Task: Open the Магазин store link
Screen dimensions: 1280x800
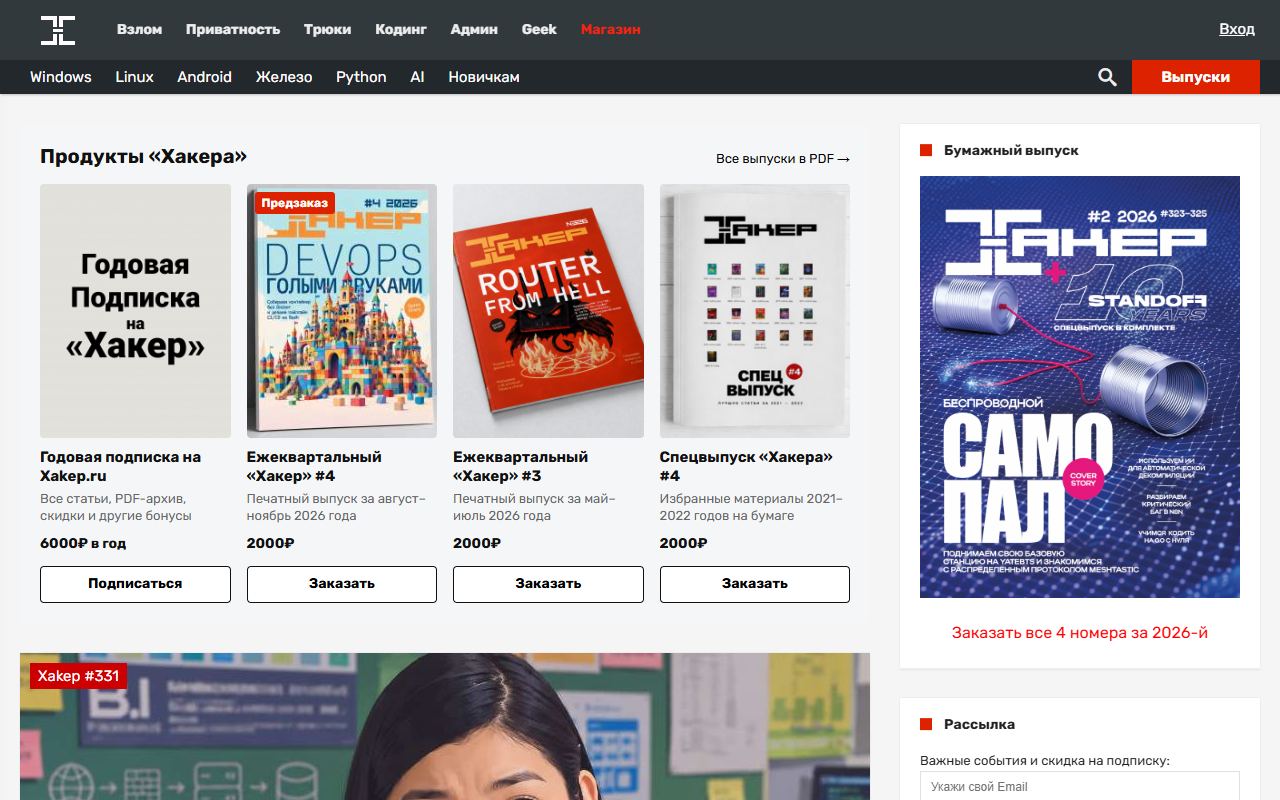Action: [x=611, y=29]
